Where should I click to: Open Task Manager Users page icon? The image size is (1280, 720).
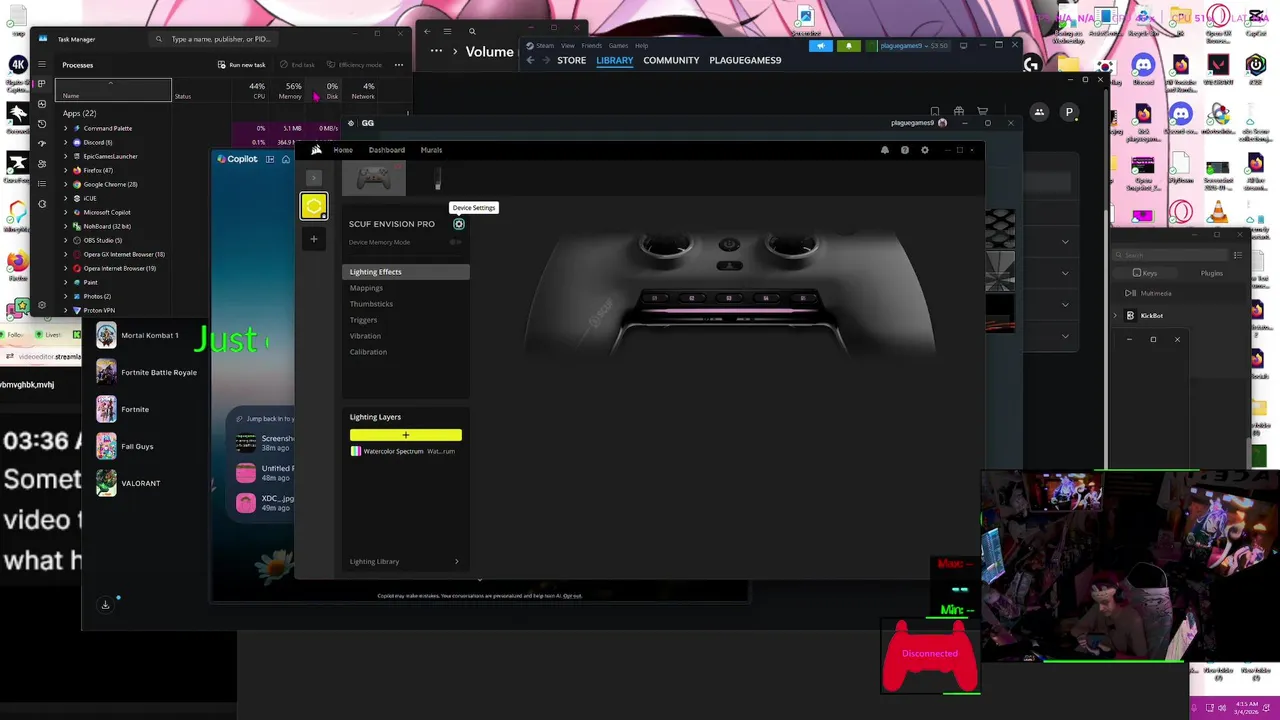coord(41,164)
